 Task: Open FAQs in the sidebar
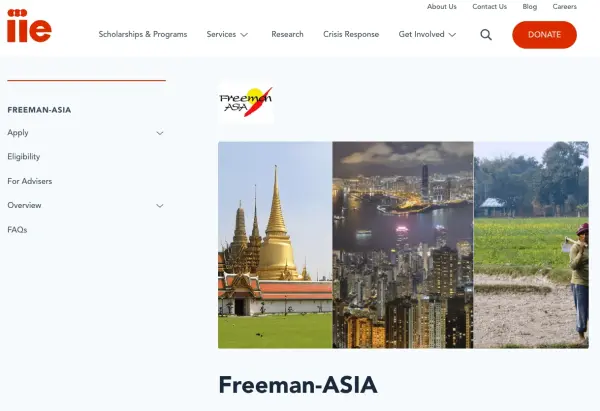[17, 230]
